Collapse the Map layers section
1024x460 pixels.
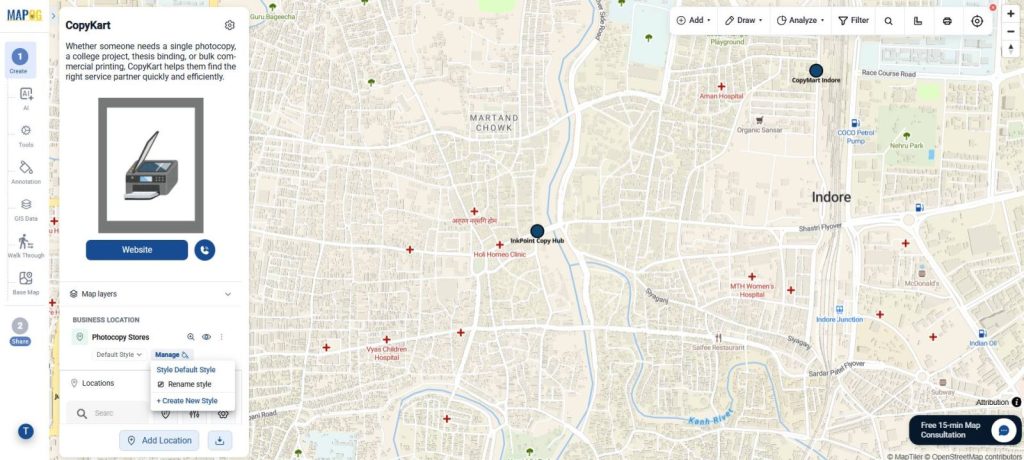228,294
